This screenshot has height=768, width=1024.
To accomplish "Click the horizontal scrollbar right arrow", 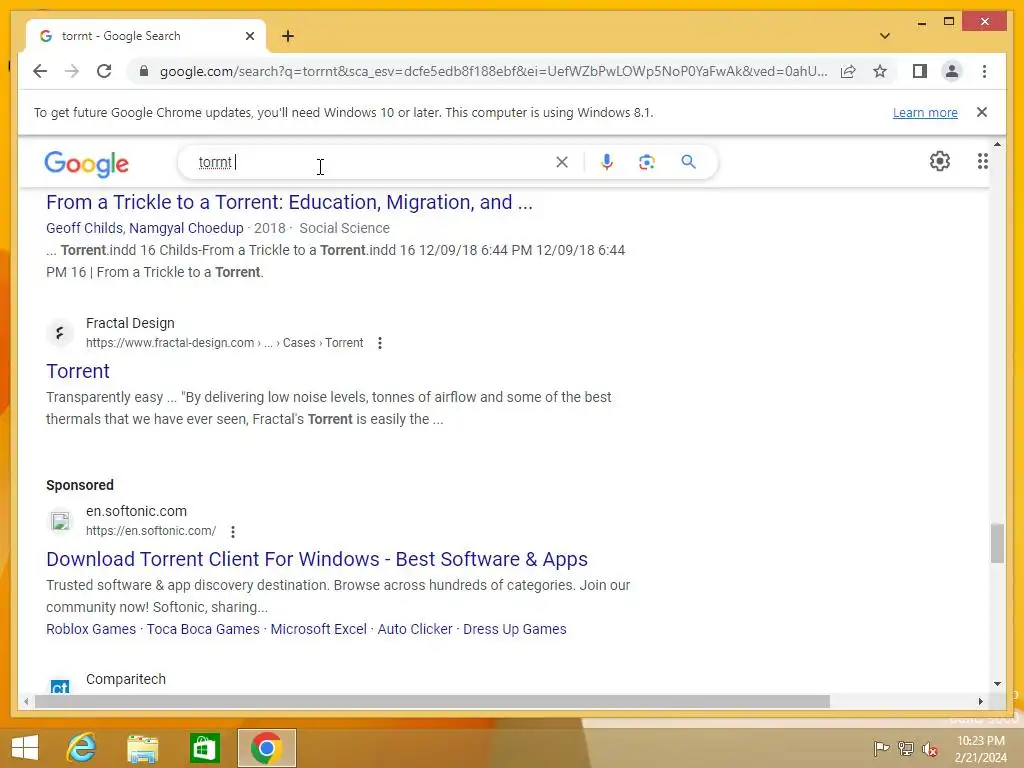I will point(980,701).
